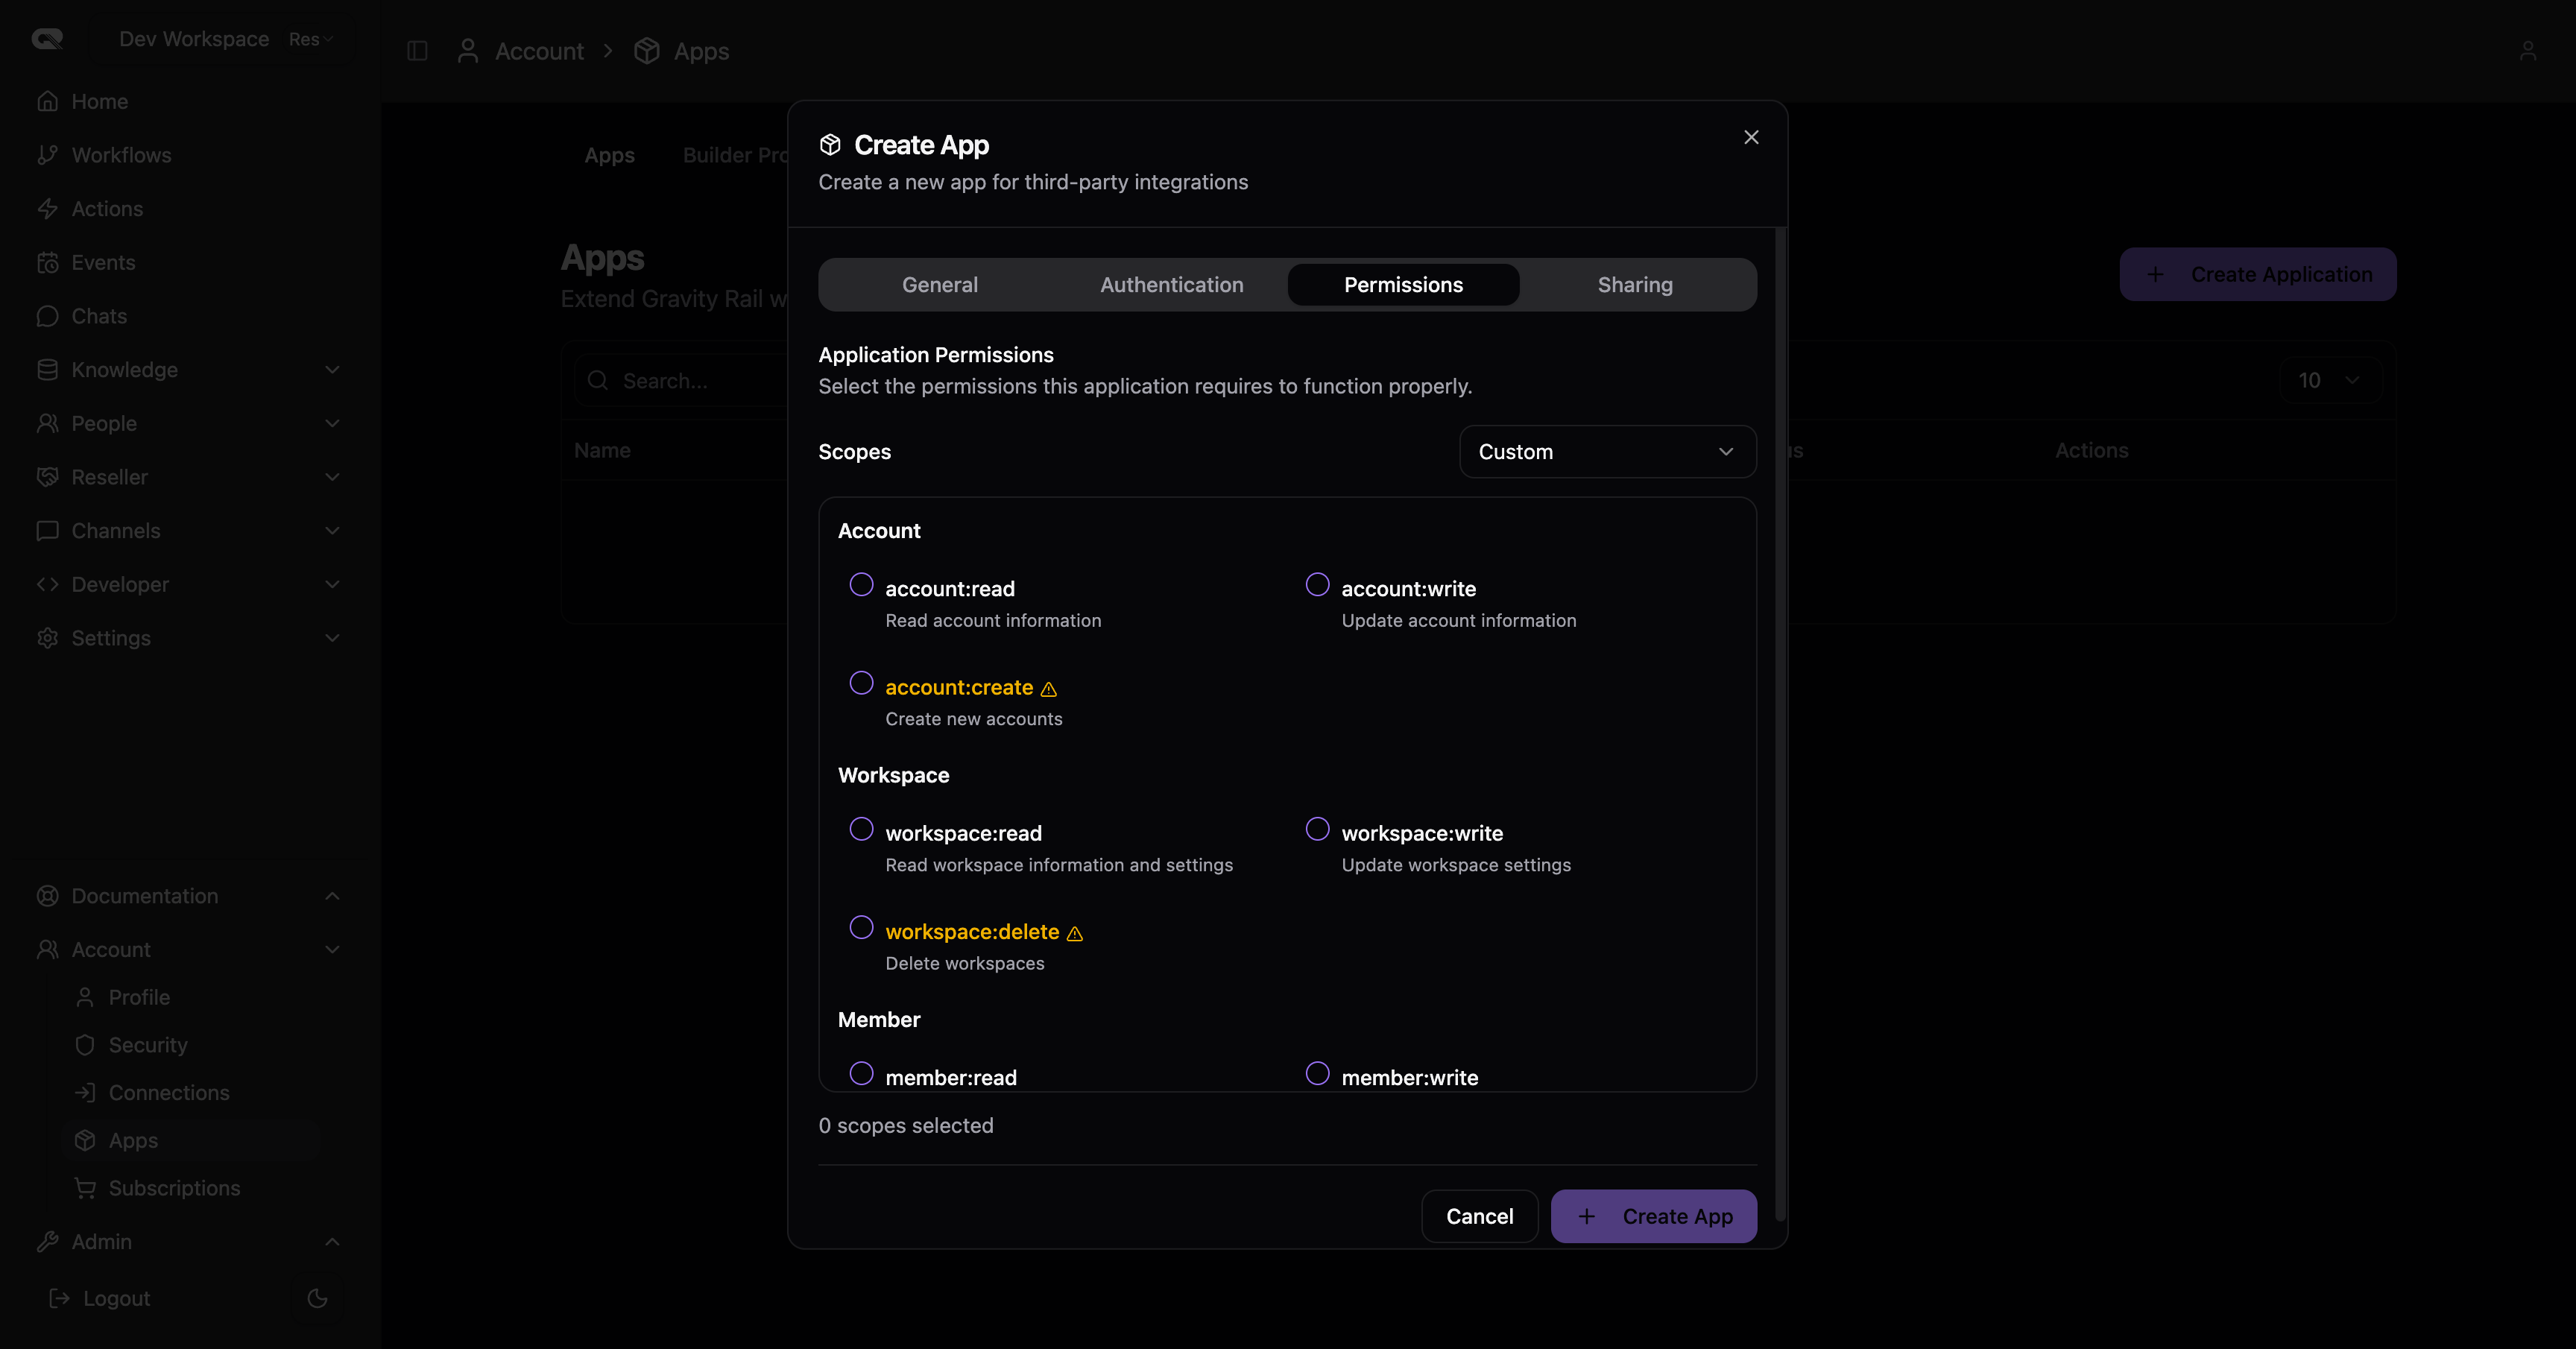
Task: Enable the account:create scope
Action: point(861,683)
